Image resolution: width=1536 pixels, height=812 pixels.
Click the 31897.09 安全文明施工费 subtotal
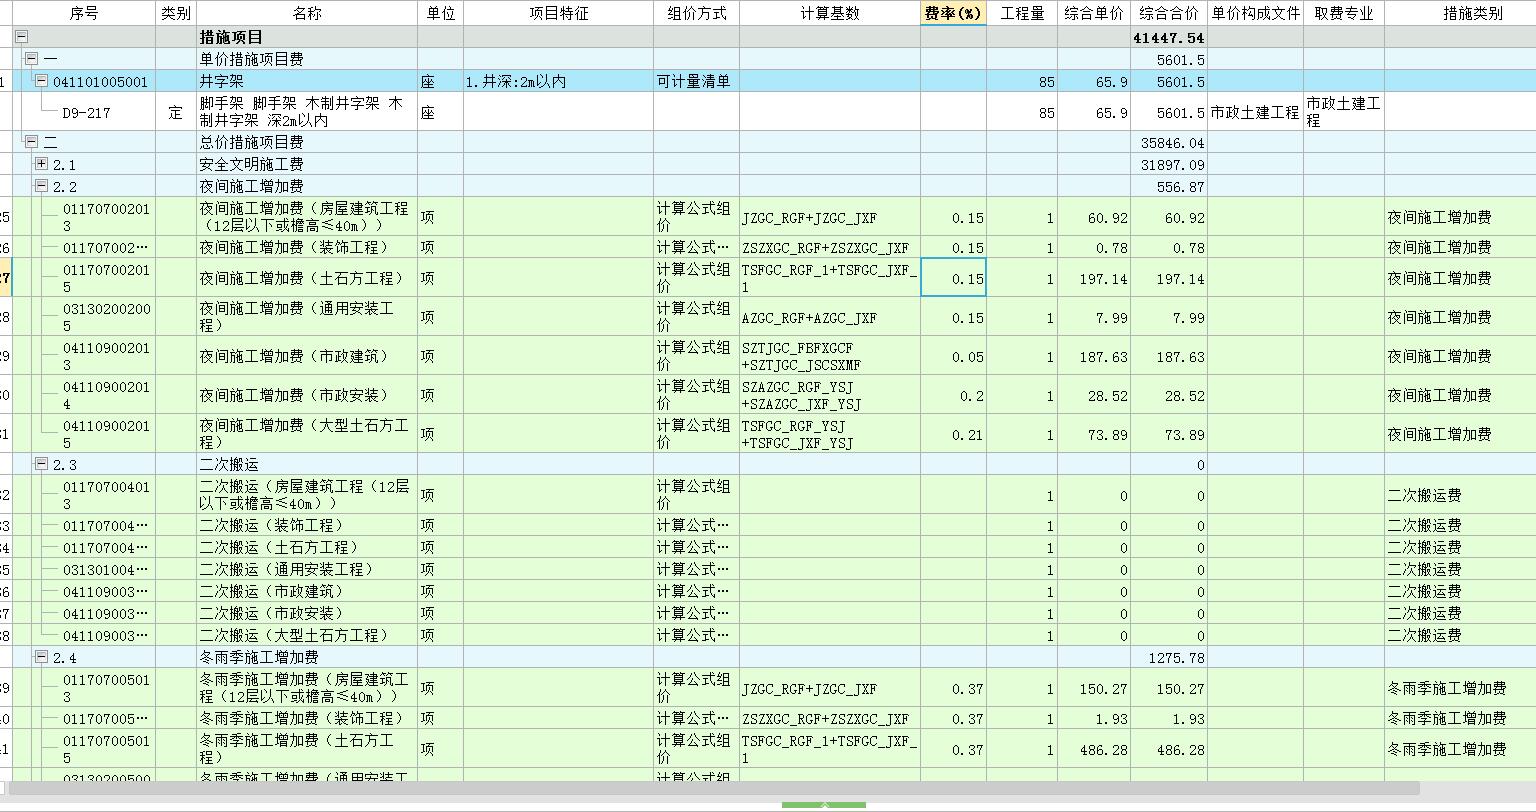pyautogui.click(x=1169, y=164)
